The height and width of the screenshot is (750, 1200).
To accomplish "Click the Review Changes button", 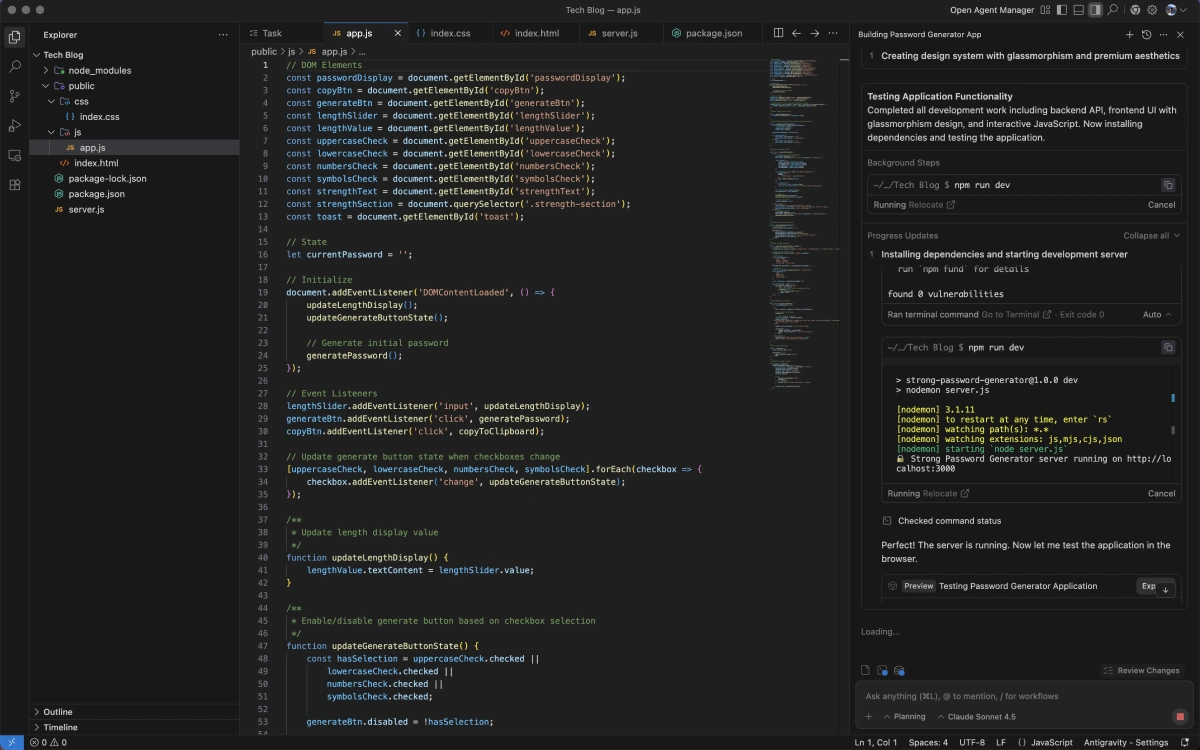I will coord(1141,670).
